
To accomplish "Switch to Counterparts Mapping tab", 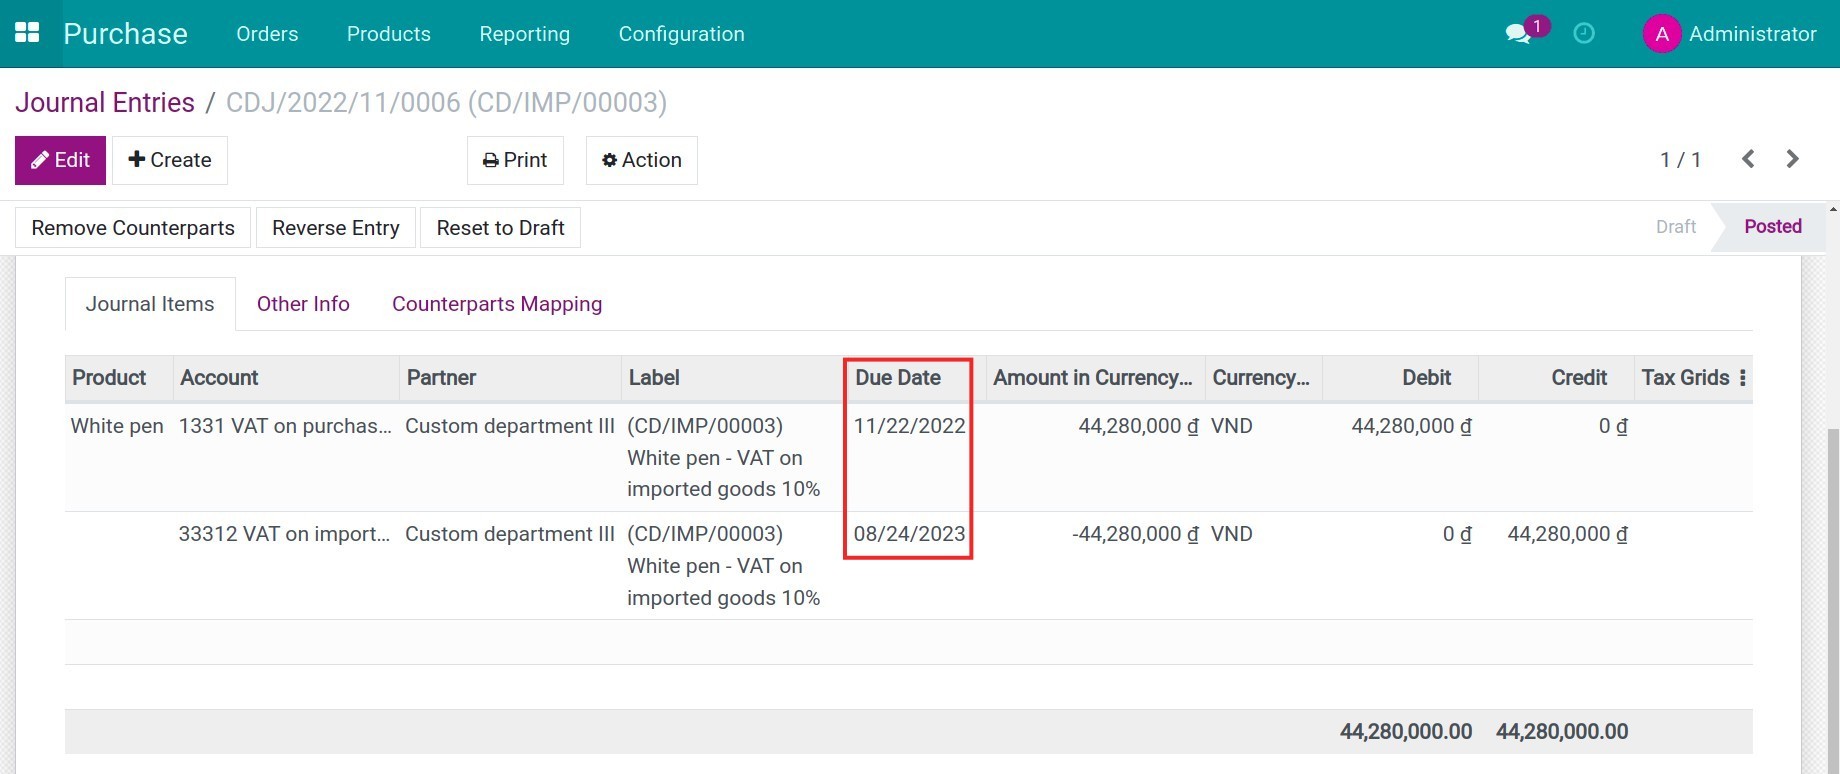I will (x=497, y=304).
